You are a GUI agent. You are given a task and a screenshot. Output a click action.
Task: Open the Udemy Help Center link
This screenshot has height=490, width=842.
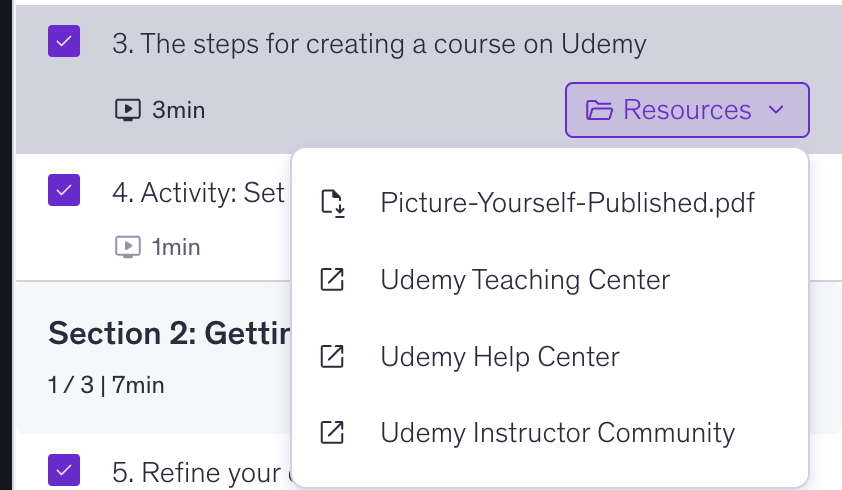(499, 356)
